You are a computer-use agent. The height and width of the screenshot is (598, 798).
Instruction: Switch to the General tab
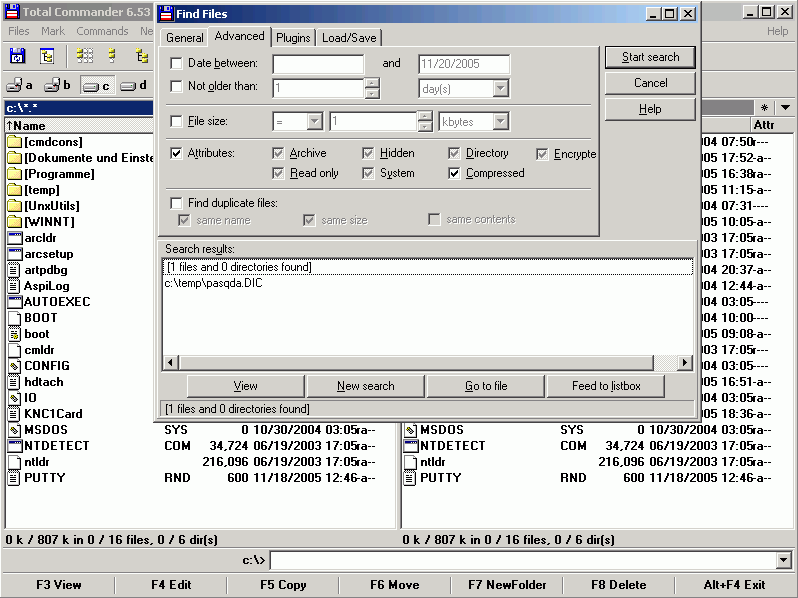point(184,38)
